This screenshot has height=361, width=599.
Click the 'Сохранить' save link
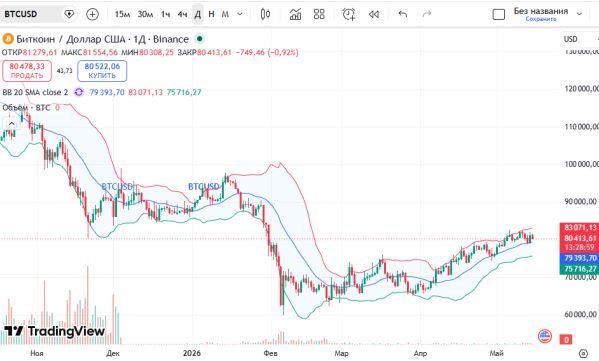[x=541, y=19]
